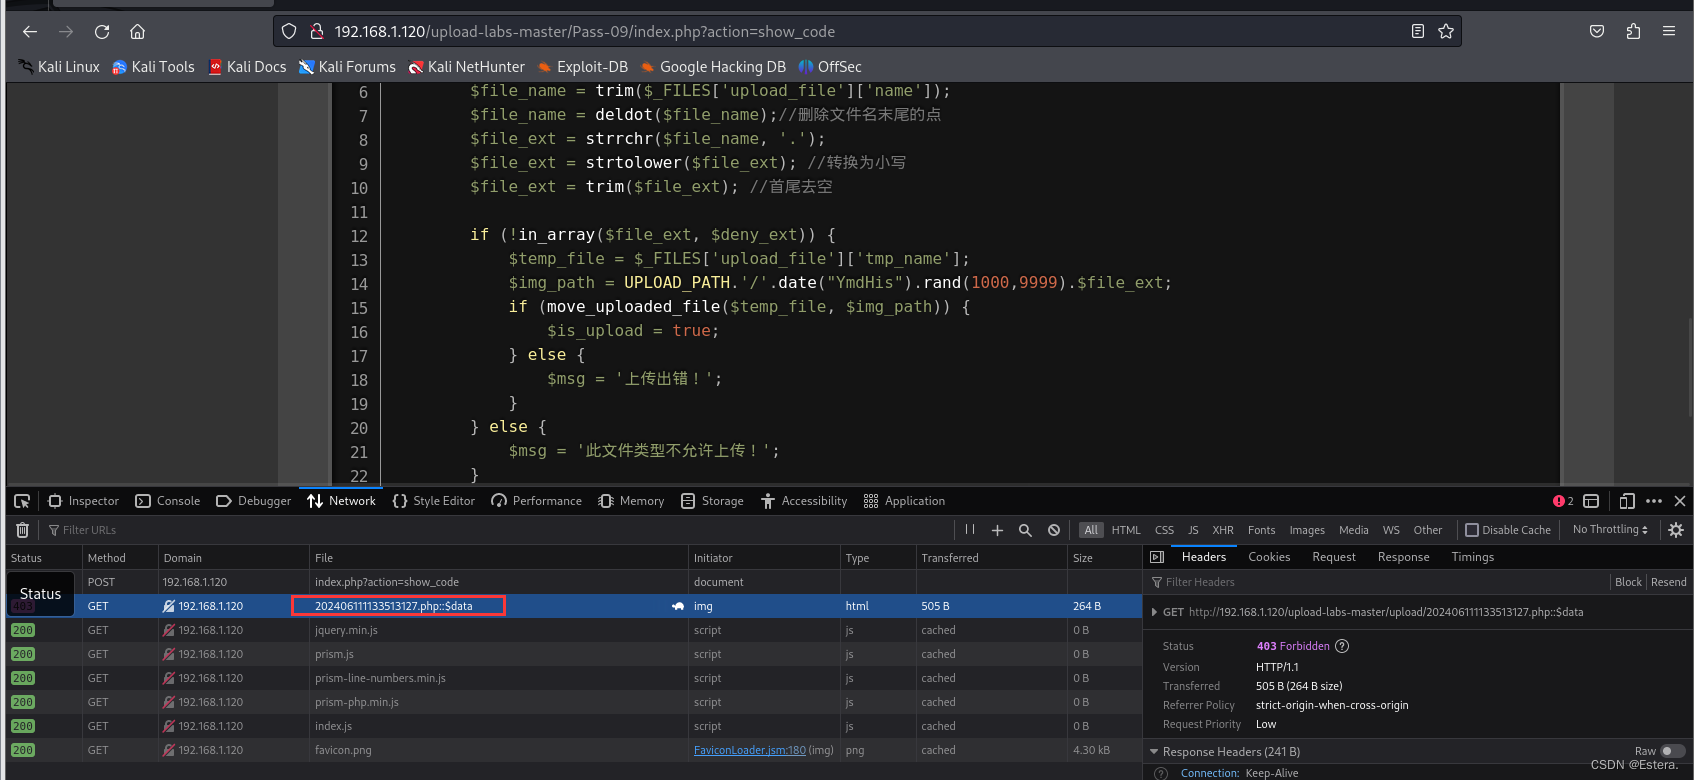Open FaviconLoader.jsm:180 initiator link
1694x780 pixels.
coord(749,750)
